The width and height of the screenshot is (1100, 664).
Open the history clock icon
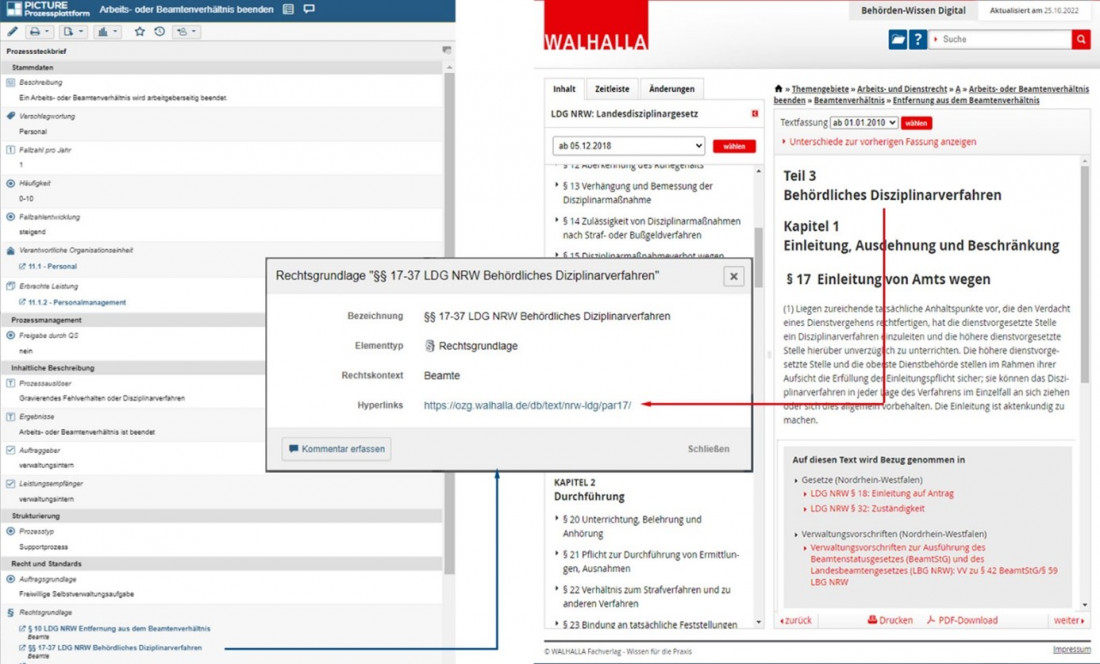(159, 32)
